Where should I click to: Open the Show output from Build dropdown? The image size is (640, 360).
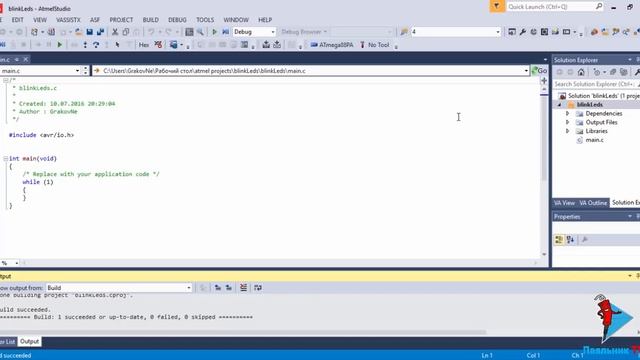pyautogui.click(x=119, y=288)
